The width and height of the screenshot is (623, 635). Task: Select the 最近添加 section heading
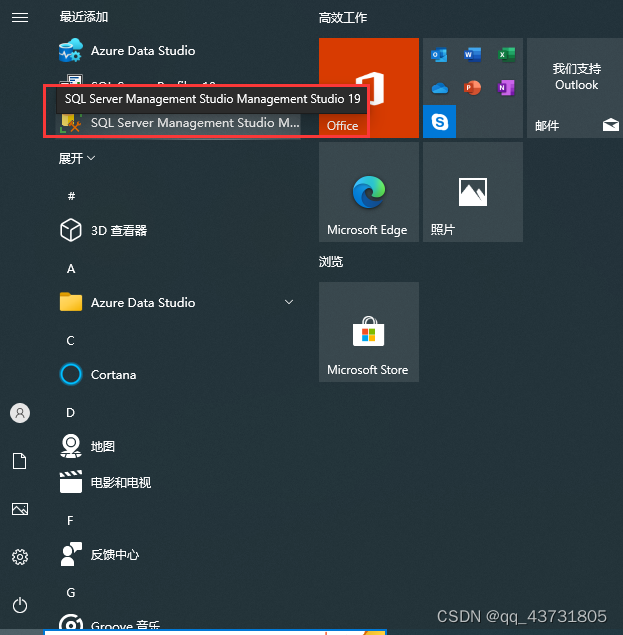(x=84, y=17)
